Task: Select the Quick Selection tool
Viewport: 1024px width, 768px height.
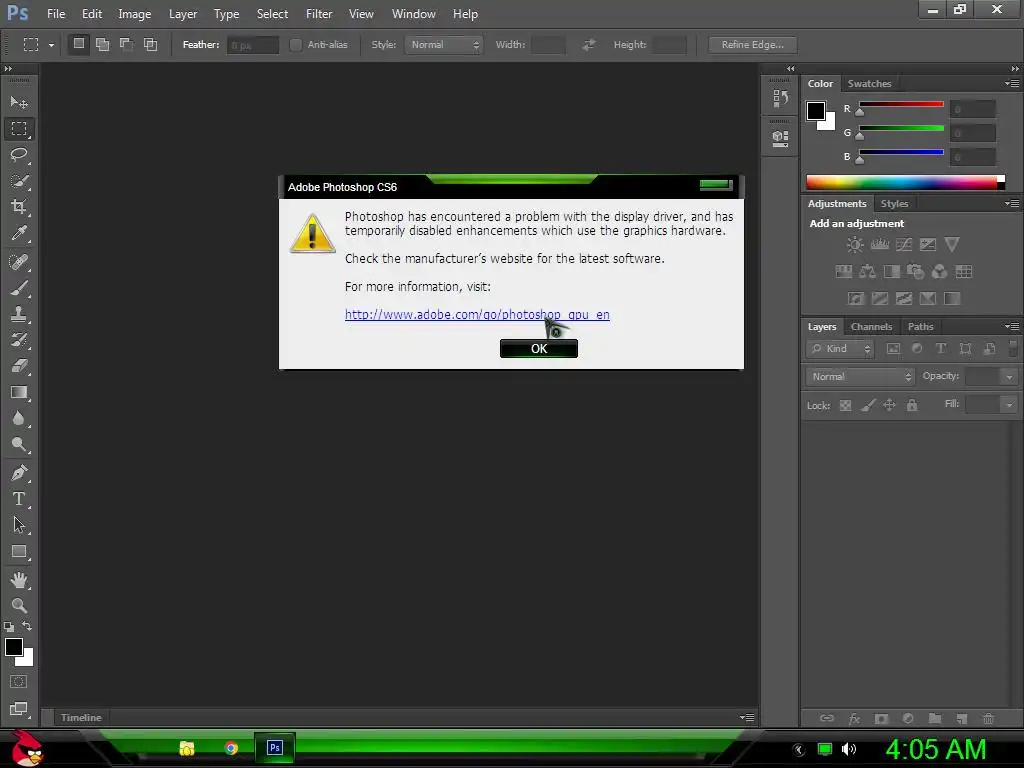Action: click(x=19, y=181)
